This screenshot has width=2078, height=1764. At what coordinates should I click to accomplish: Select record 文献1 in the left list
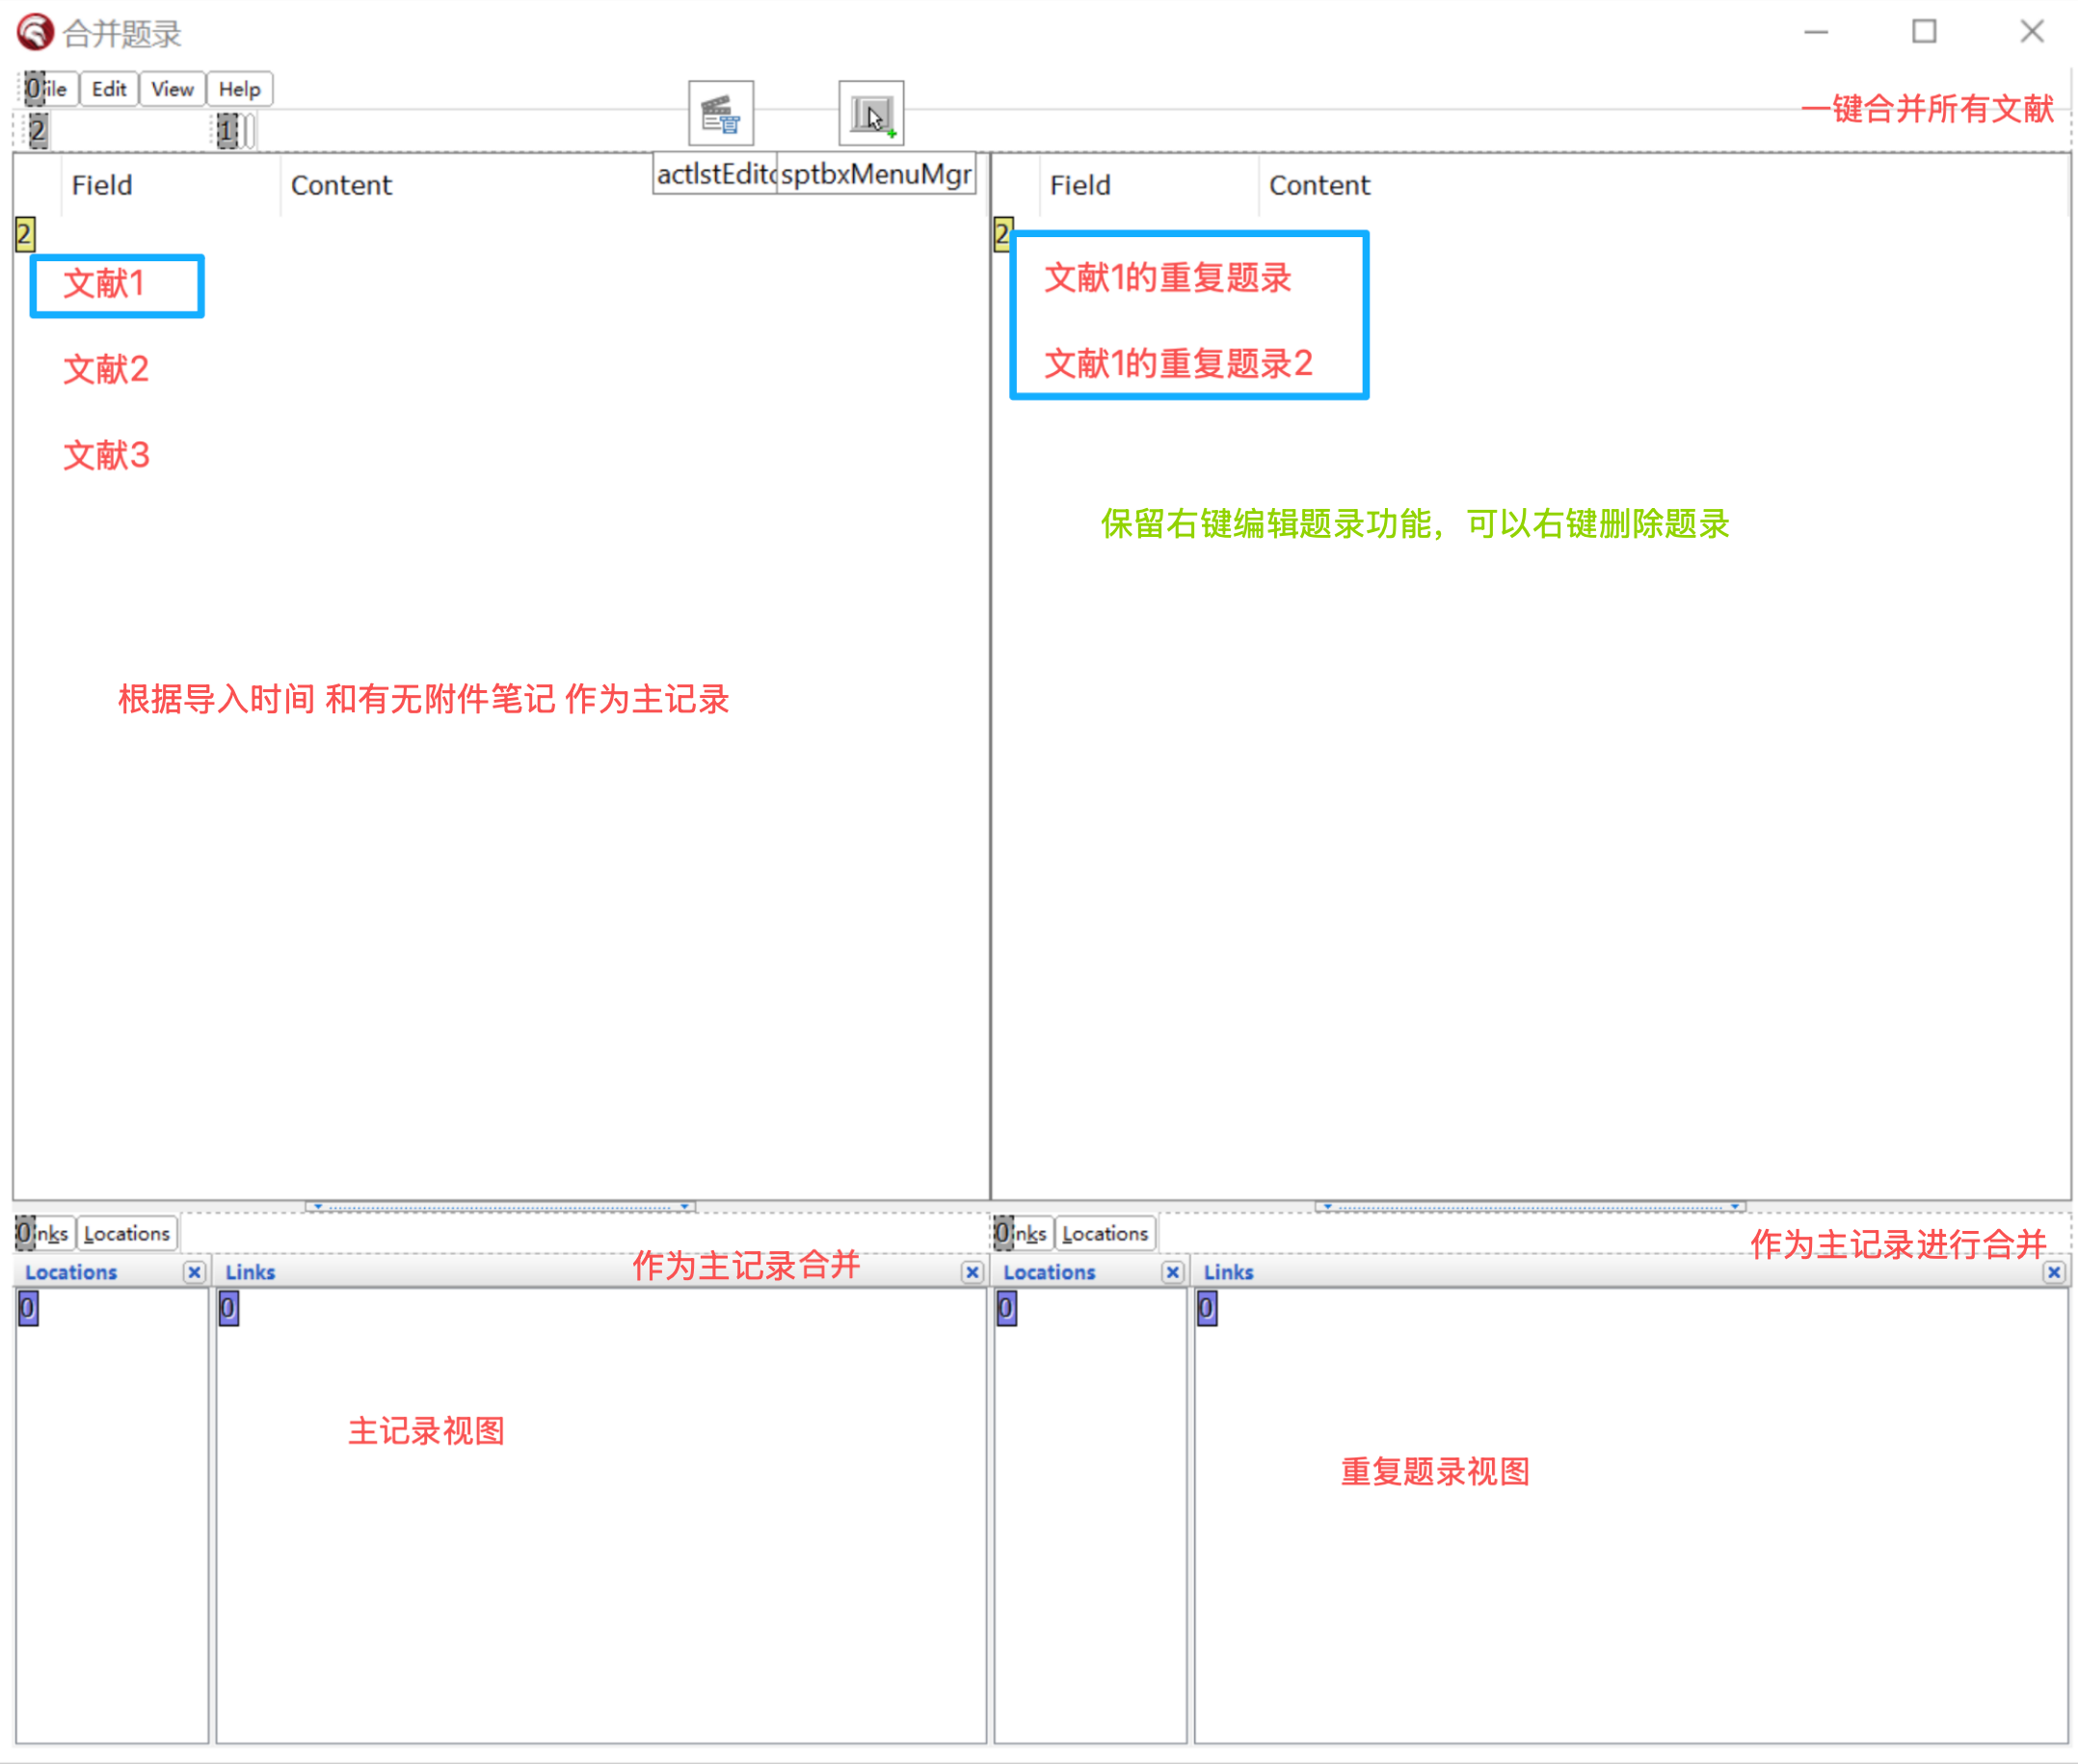point(106,284)
